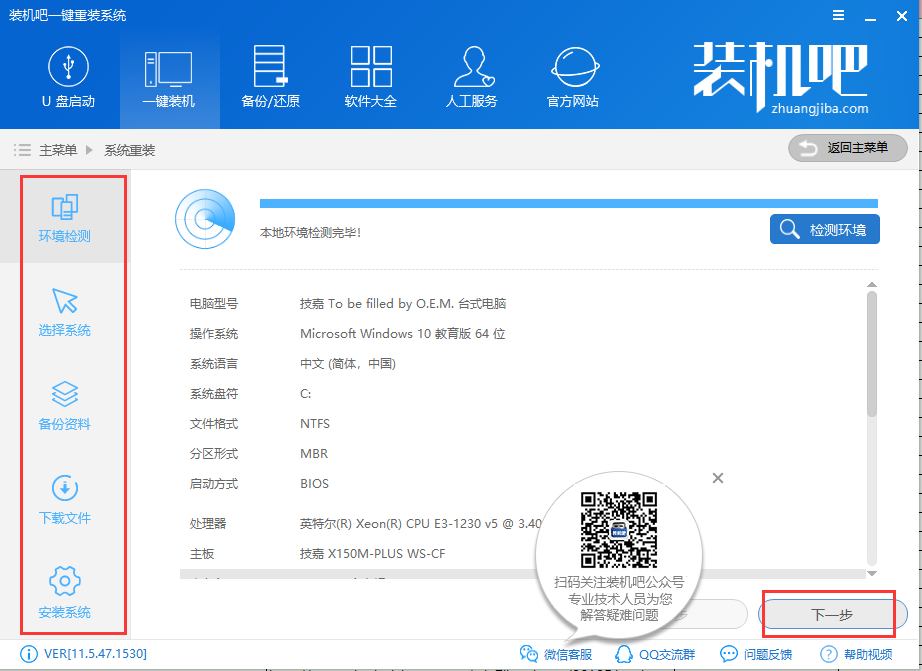Open the 备份/还原 backup tab

pyautogui.click(x=270, y=77)
